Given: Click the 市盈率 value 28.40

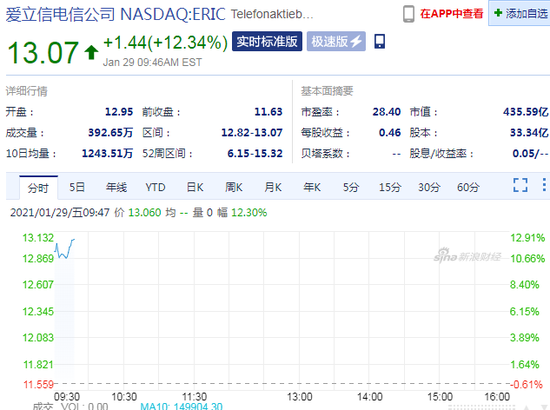Looking at the screenshot, I should coord(387,112).
